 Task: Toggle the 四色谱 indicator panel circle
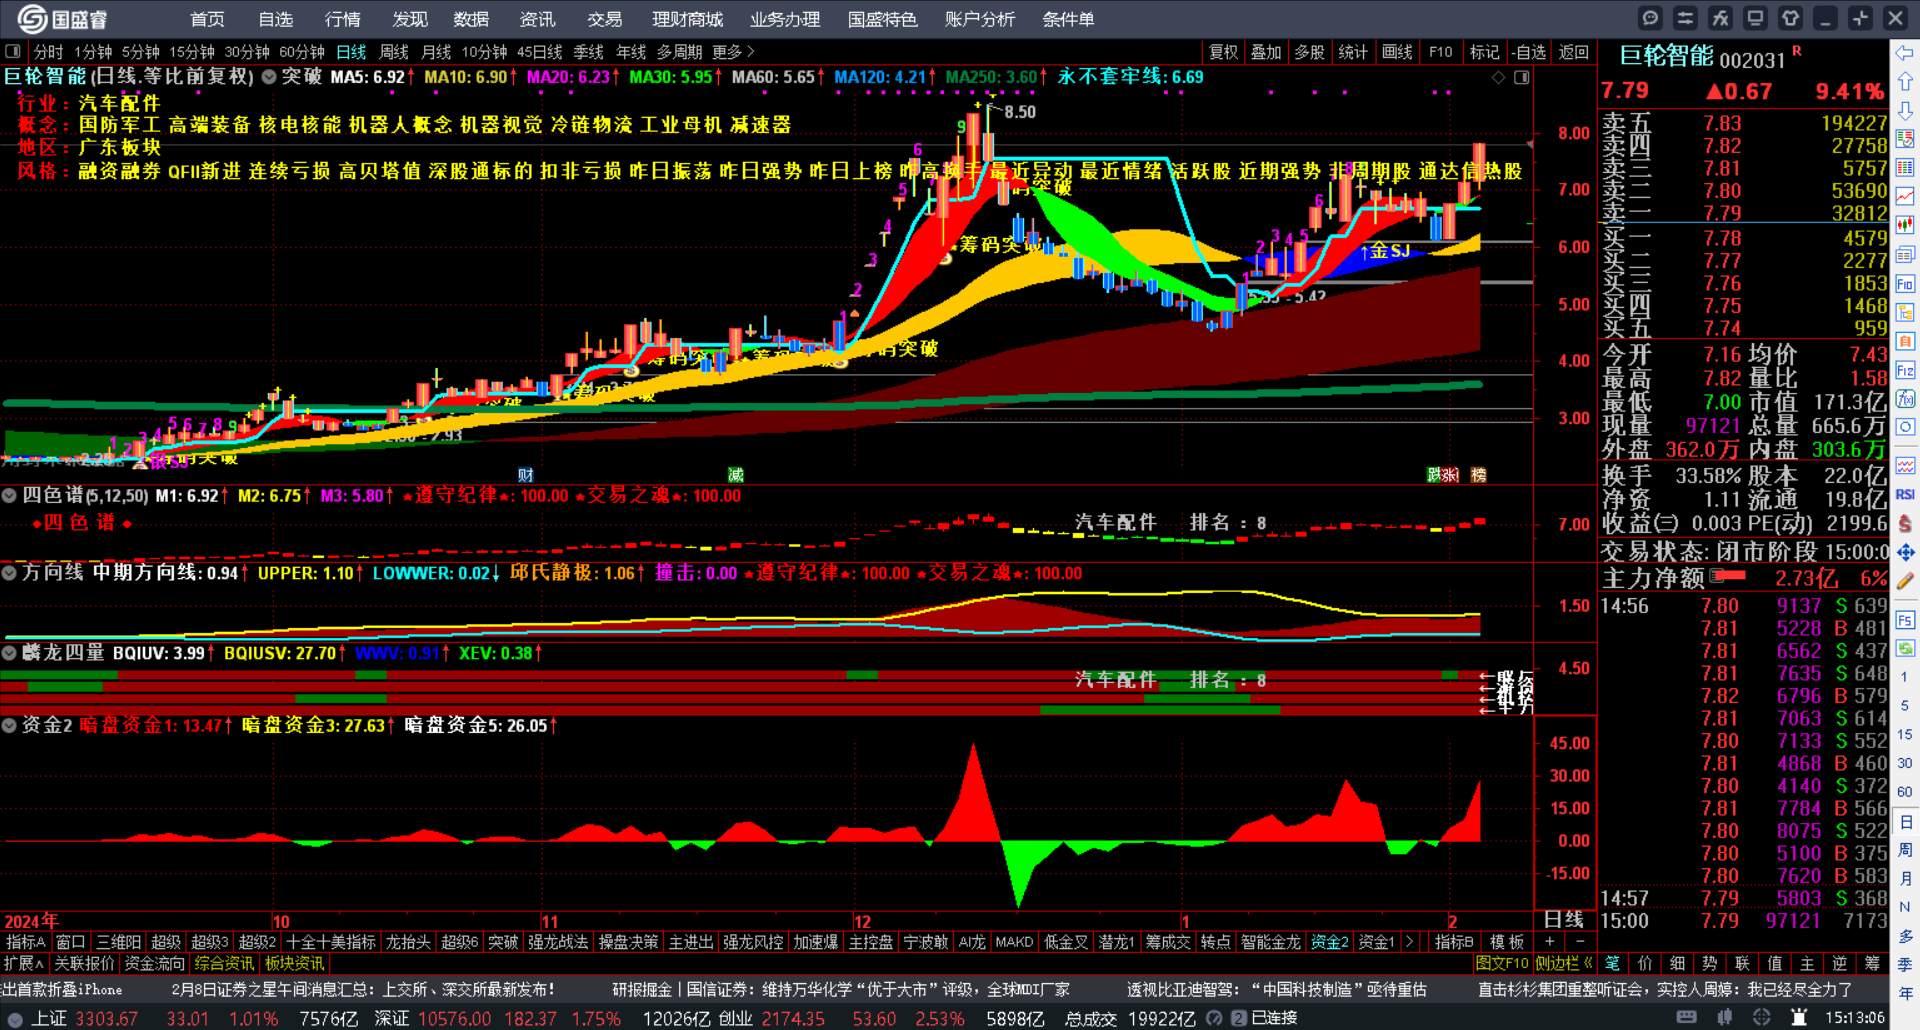pos(9,495)
